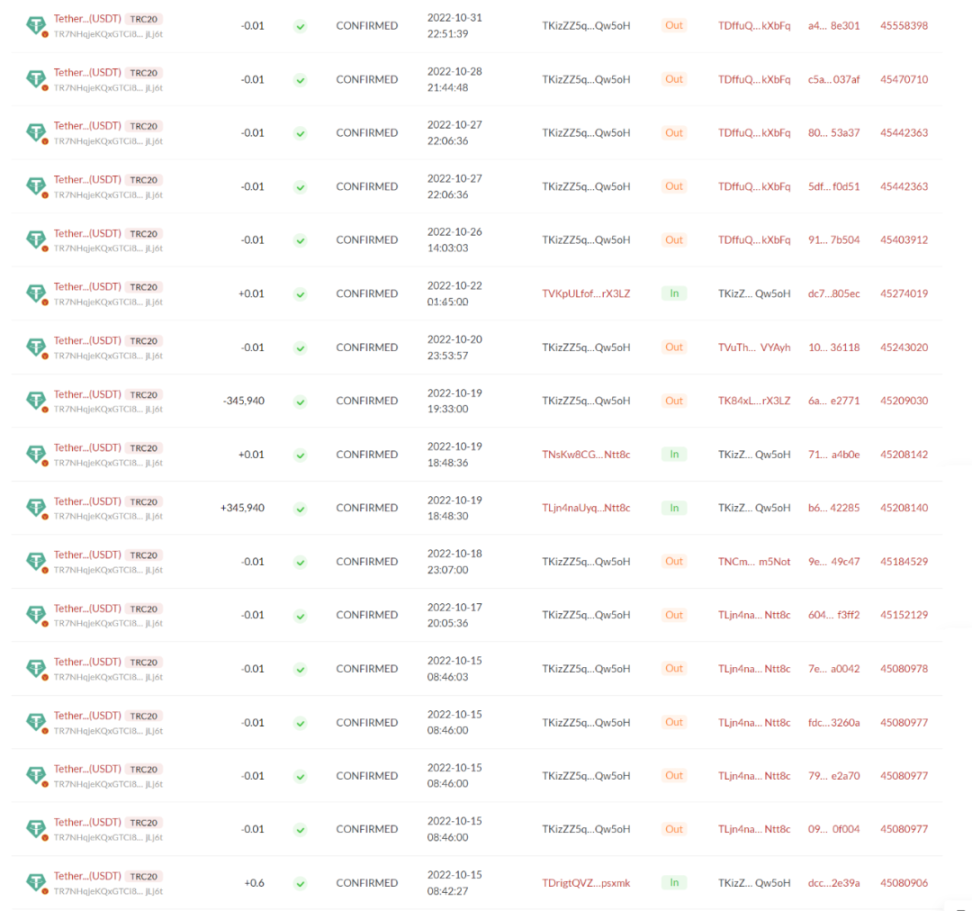Open recipient address TVuTh...VYAyh

[754, 347]
